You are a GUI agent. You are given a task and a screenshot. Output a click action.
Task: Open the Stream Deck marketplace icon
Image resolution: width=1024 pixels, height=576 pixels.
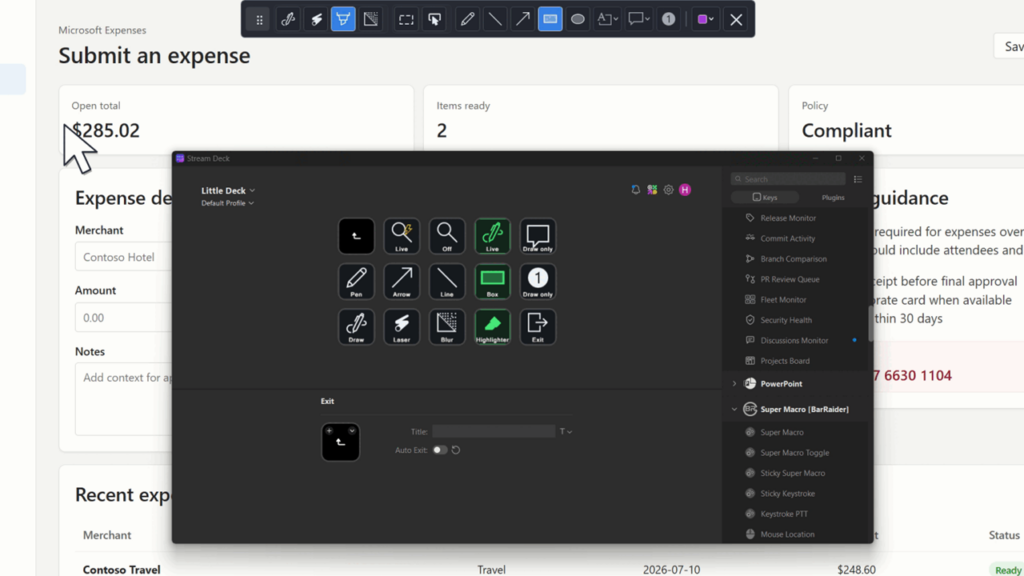[x=652, y=189]
